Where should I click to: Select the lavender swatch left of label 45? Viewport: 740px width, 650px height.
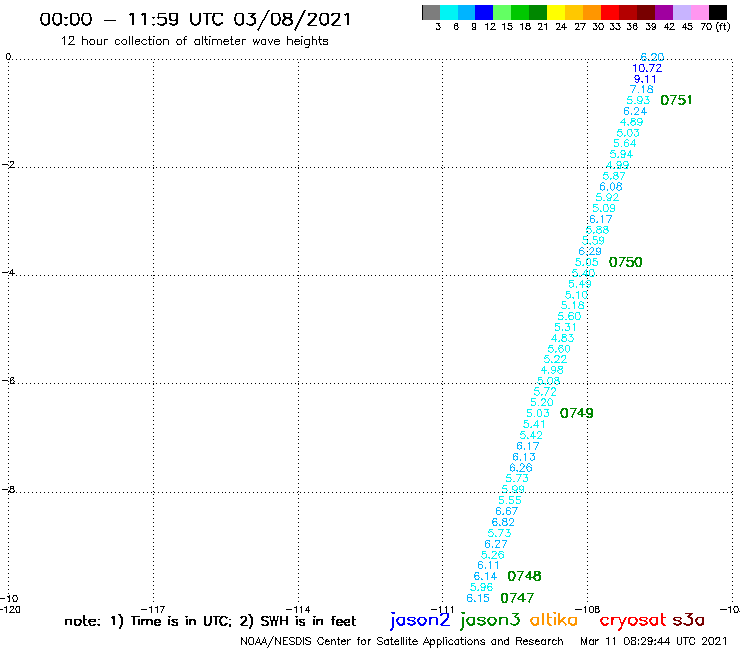681,12
